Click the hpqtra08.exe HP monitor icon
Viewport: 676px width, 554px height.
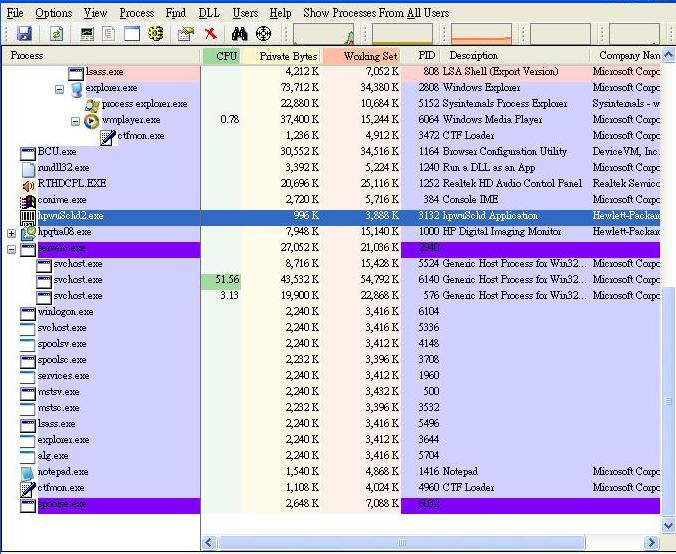[x=28, y=233]
